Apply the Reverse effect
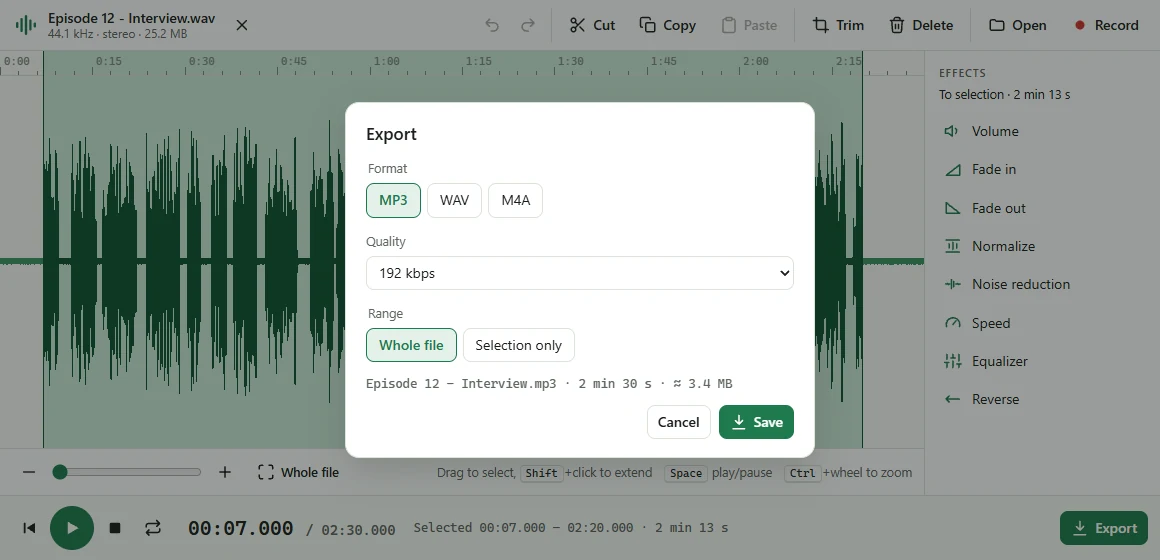The image size is (1160, 560). [x=1042, y=399]
